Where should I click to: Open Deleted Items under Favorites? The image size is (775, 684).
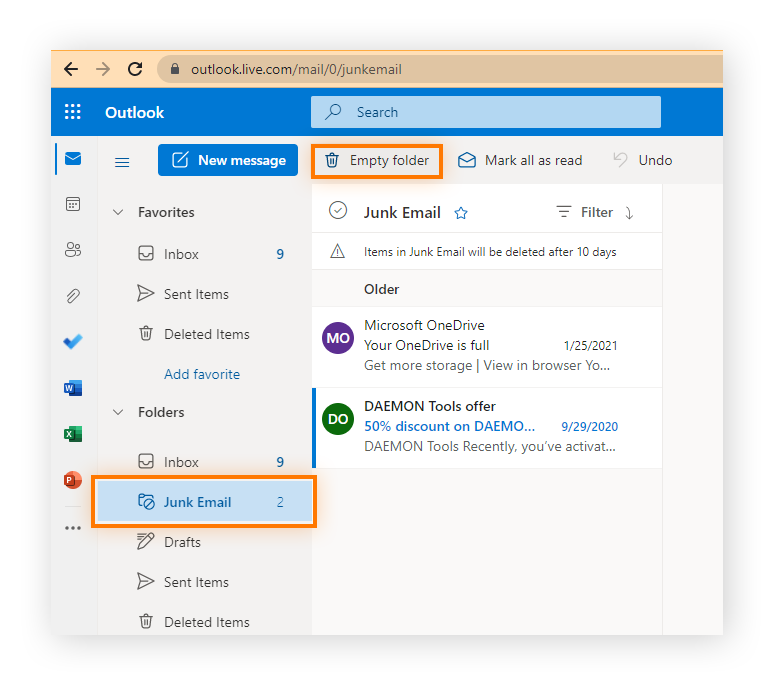click(x=205, y=334)
